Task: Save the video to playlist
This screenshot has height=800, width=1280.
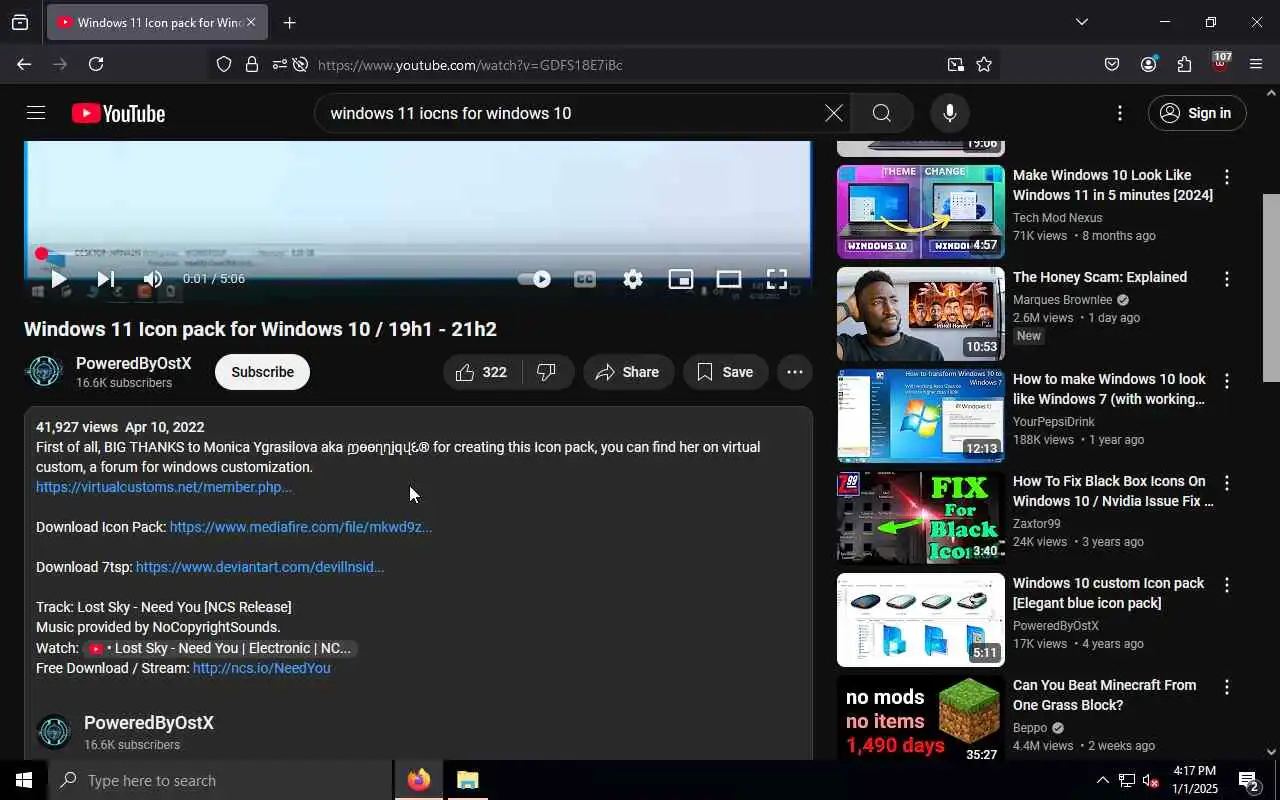Action: pyautogui.click(x=725, y=372)
